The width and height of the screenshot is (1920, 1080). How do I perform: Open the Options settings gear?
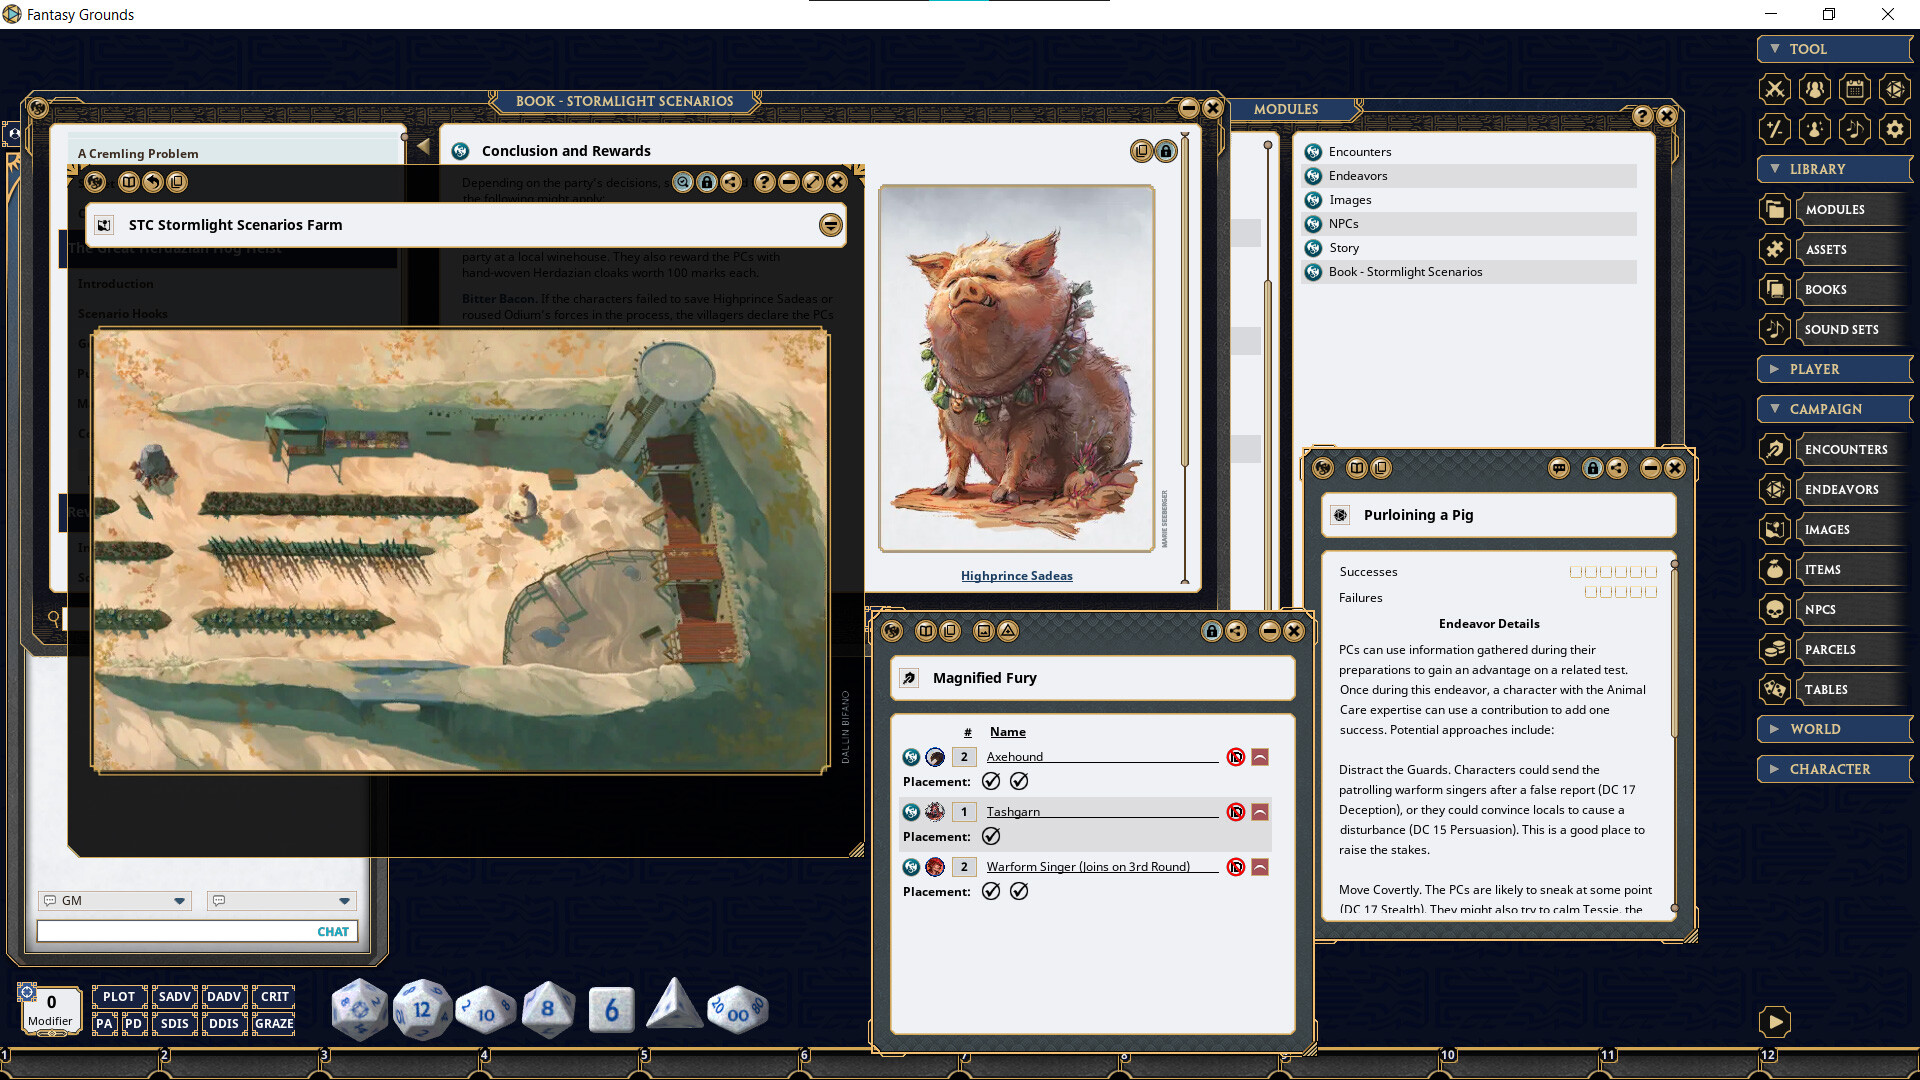(1895, 129)
